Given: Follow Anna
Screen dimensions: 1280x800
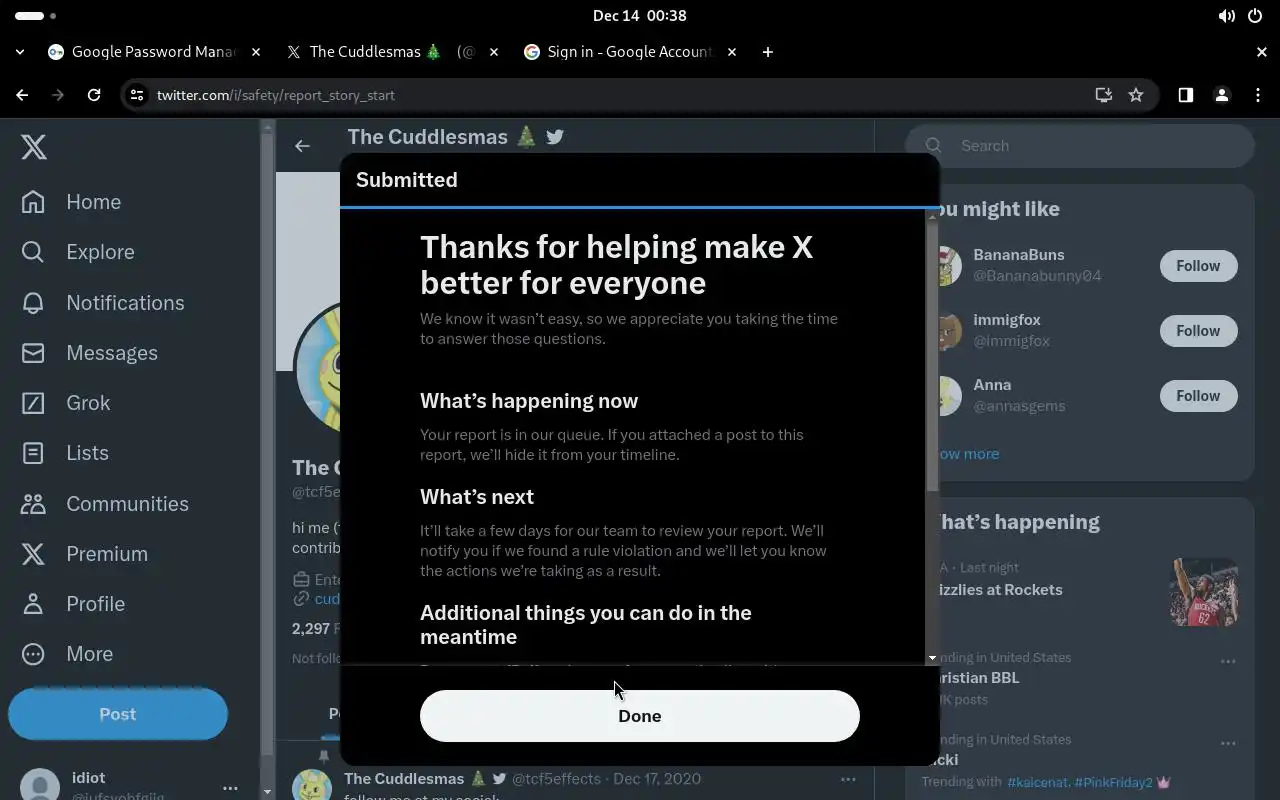Looking at the screenshot, I should pyautogui.click(x=1198, y=396).
